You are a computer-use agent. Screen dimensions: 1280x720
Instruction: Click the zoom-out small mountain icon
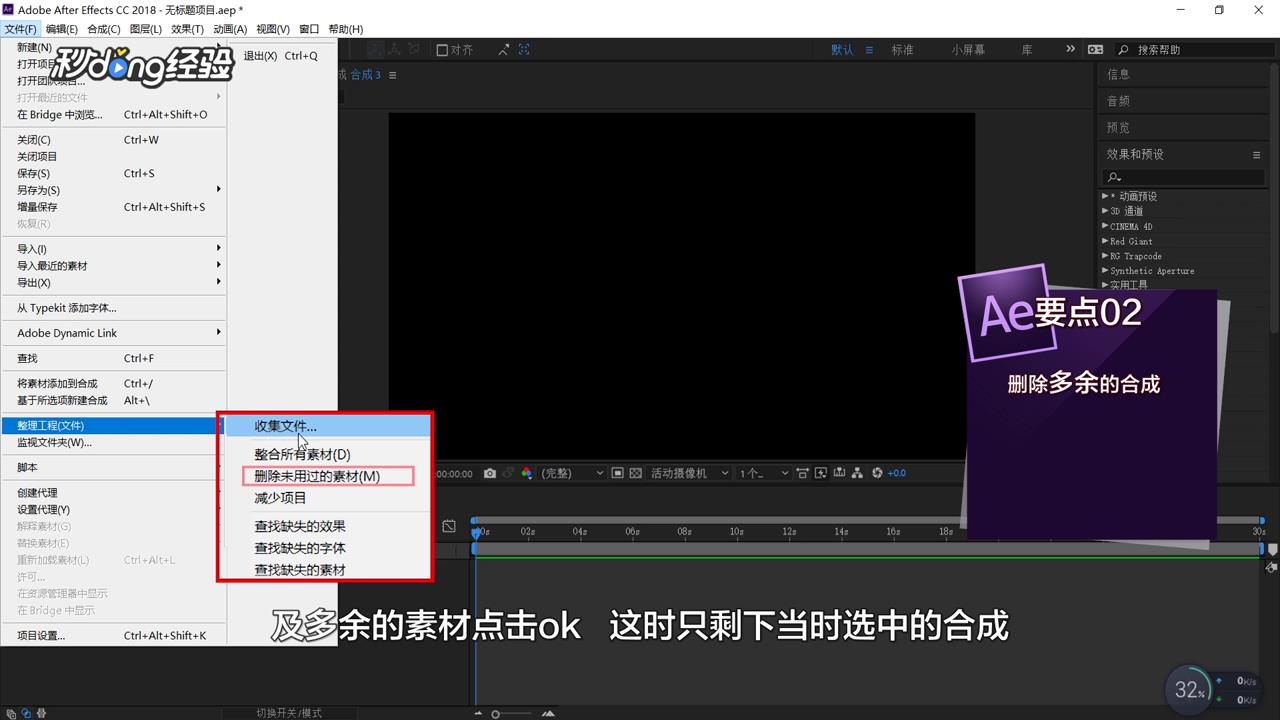[x=478, y=714]
